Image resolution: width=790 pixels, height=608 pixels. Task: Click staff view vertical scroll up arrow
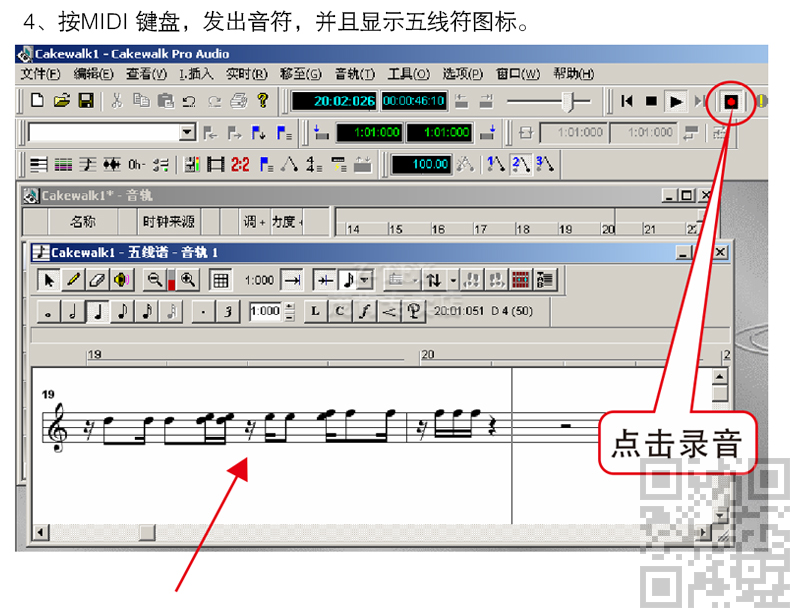tap(720, 377)
